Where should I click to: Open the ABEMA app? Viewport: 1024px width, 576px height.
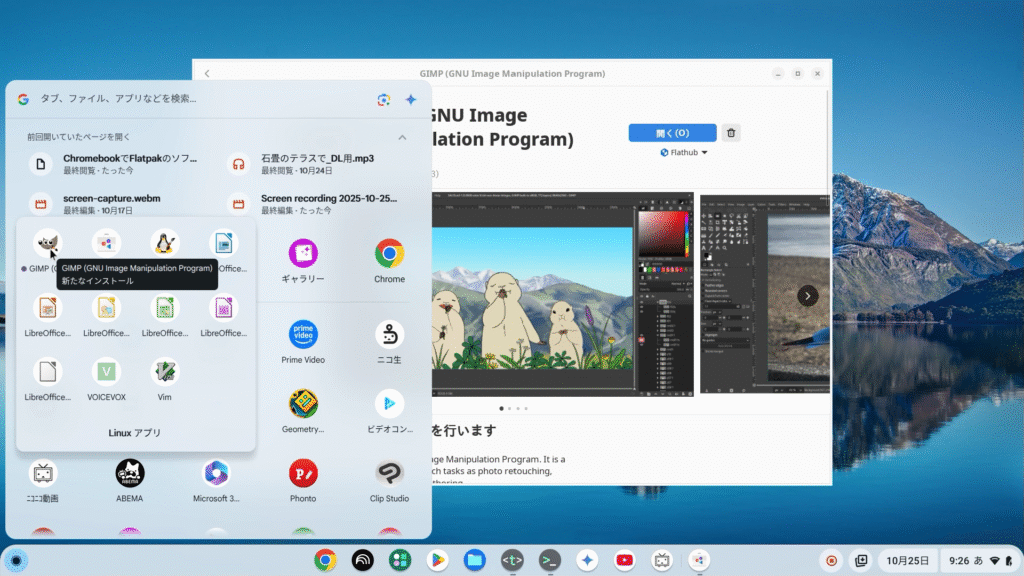130,473
